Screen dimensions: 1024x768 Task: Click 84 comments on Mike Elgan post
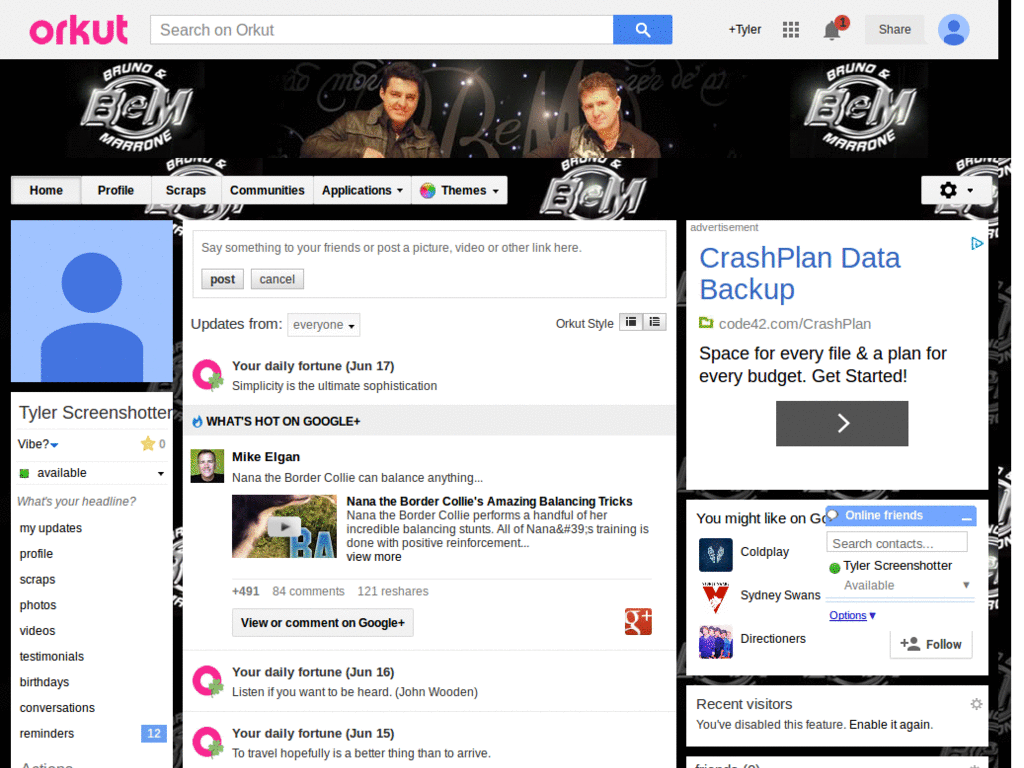308,591
